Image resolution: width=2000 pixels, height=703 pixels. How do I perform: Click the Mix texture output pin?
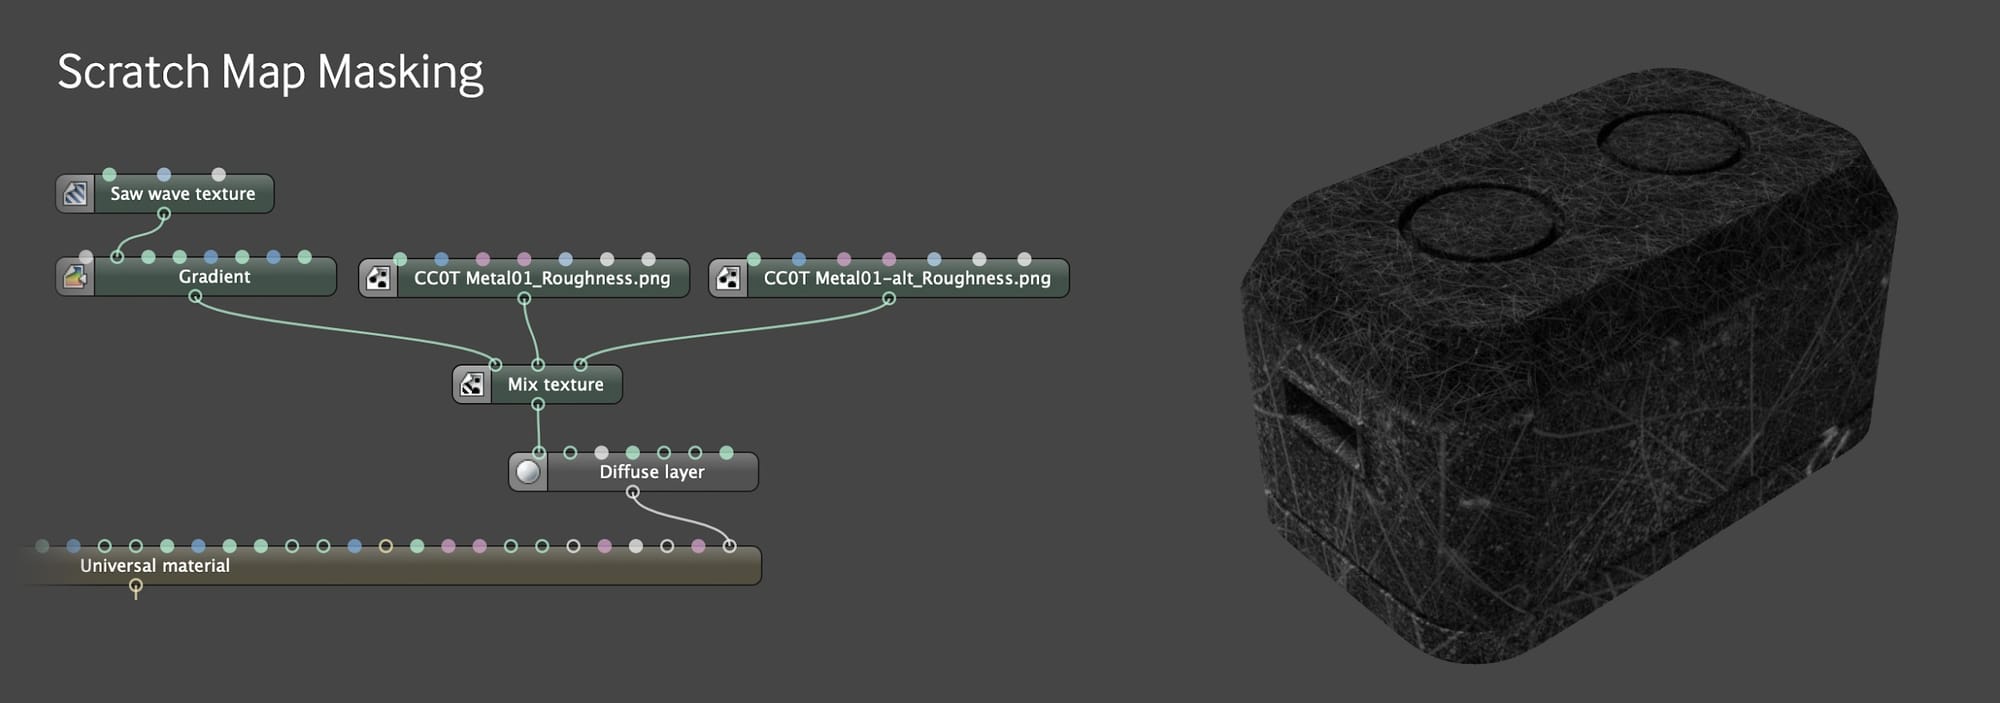tap(538, 404)
